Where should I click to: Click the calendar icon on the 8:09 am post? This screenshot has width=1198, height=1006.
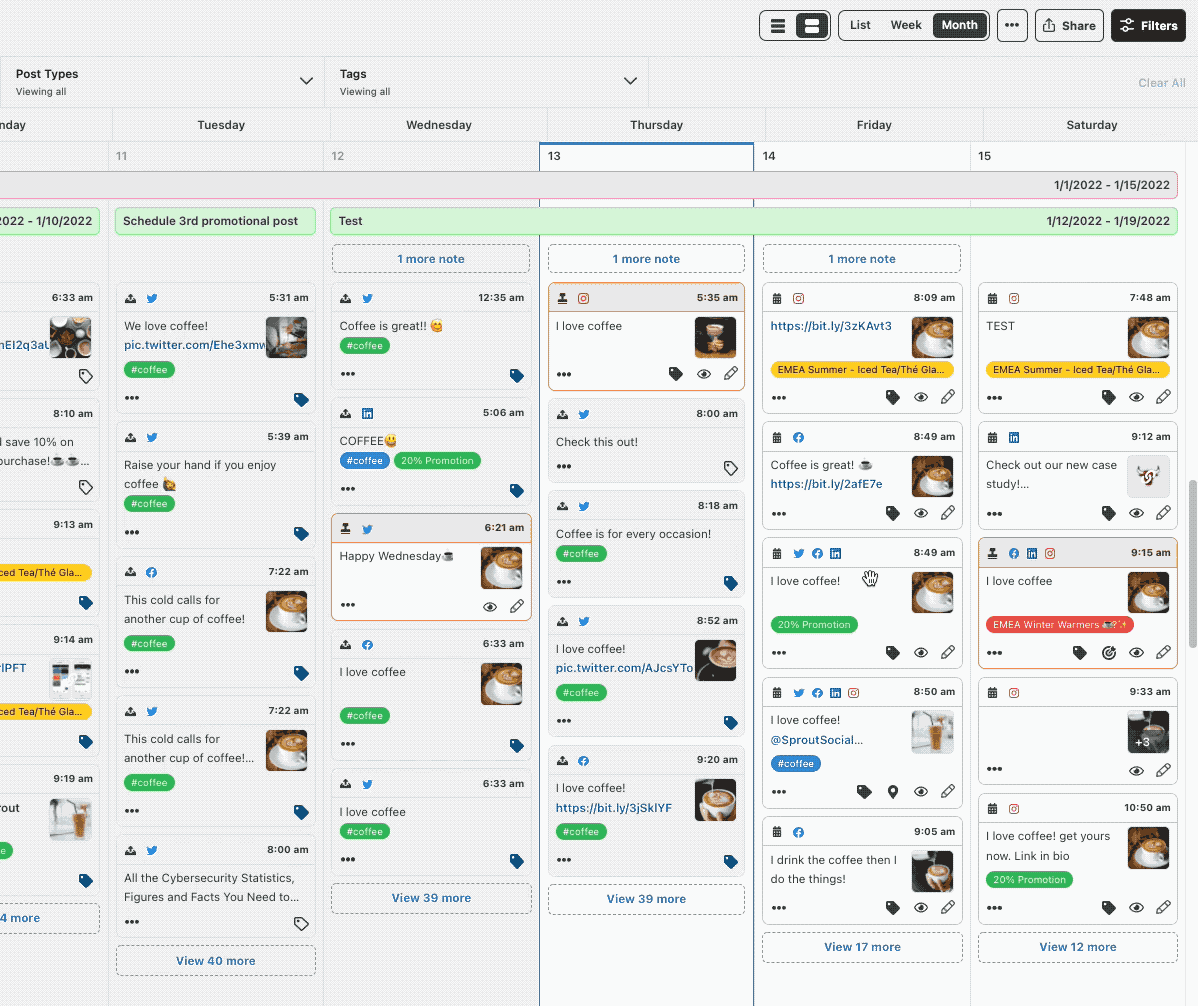pyautogui.click(x=778, y=297)
